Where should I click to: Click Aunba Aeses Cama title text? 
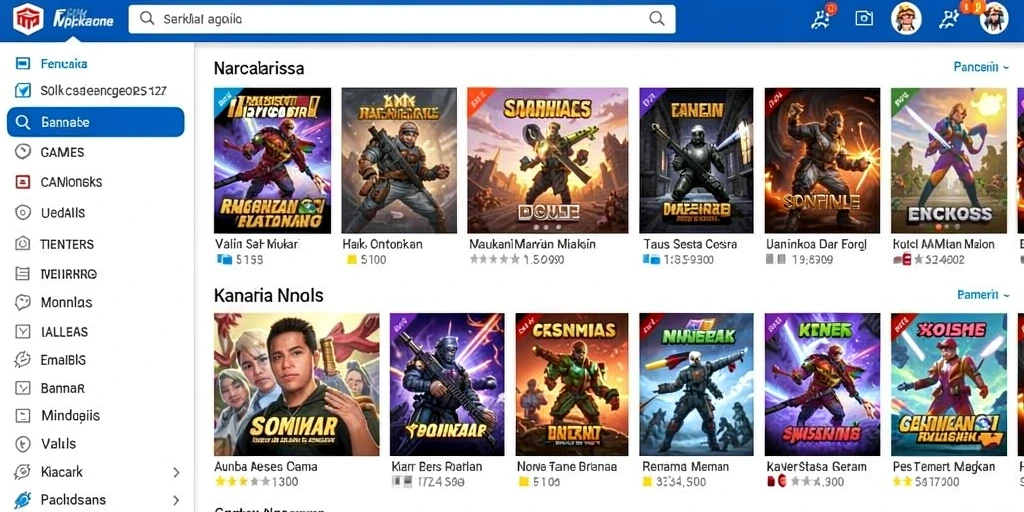point(266,467)
